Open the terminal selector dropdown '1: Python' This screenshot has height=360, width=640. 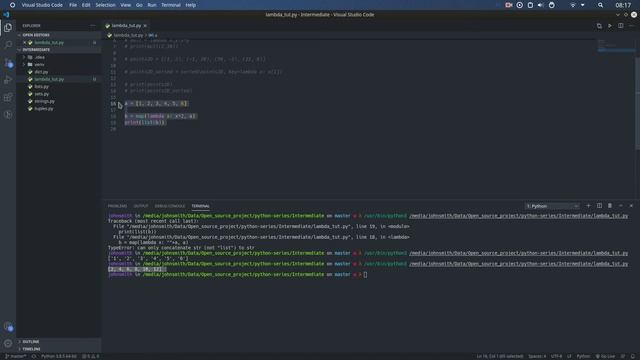(552, 206)
